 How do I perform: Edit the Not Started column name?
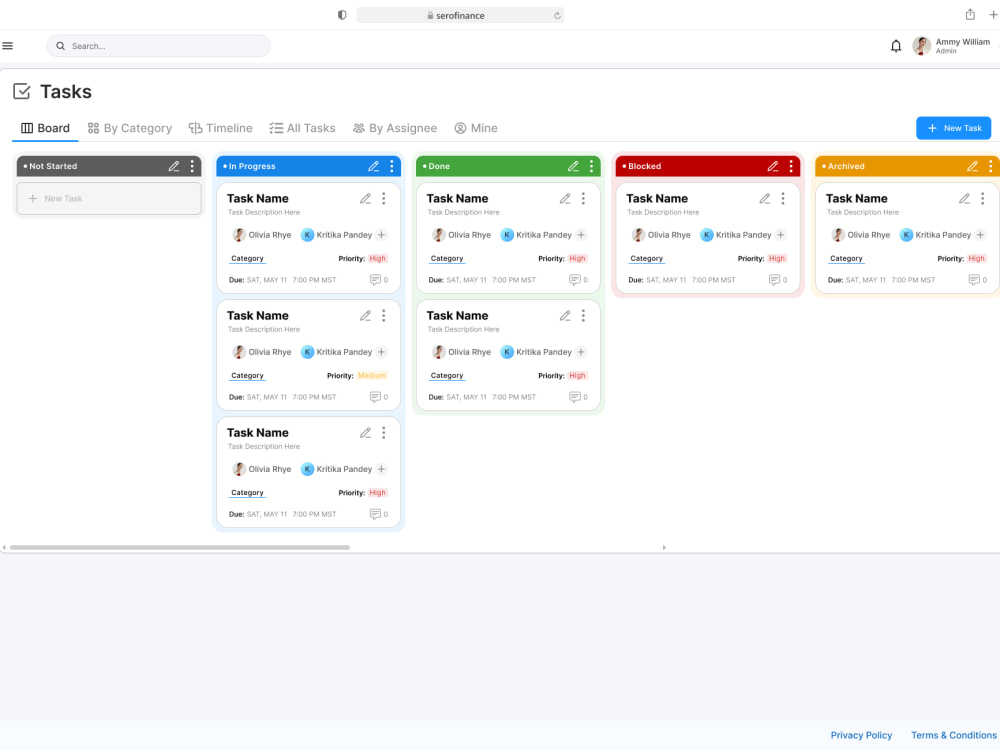(x=174, y=166)
